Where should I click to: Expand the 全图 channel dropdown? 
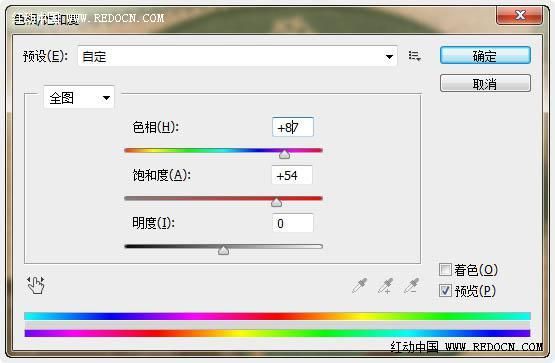(79, 97)
